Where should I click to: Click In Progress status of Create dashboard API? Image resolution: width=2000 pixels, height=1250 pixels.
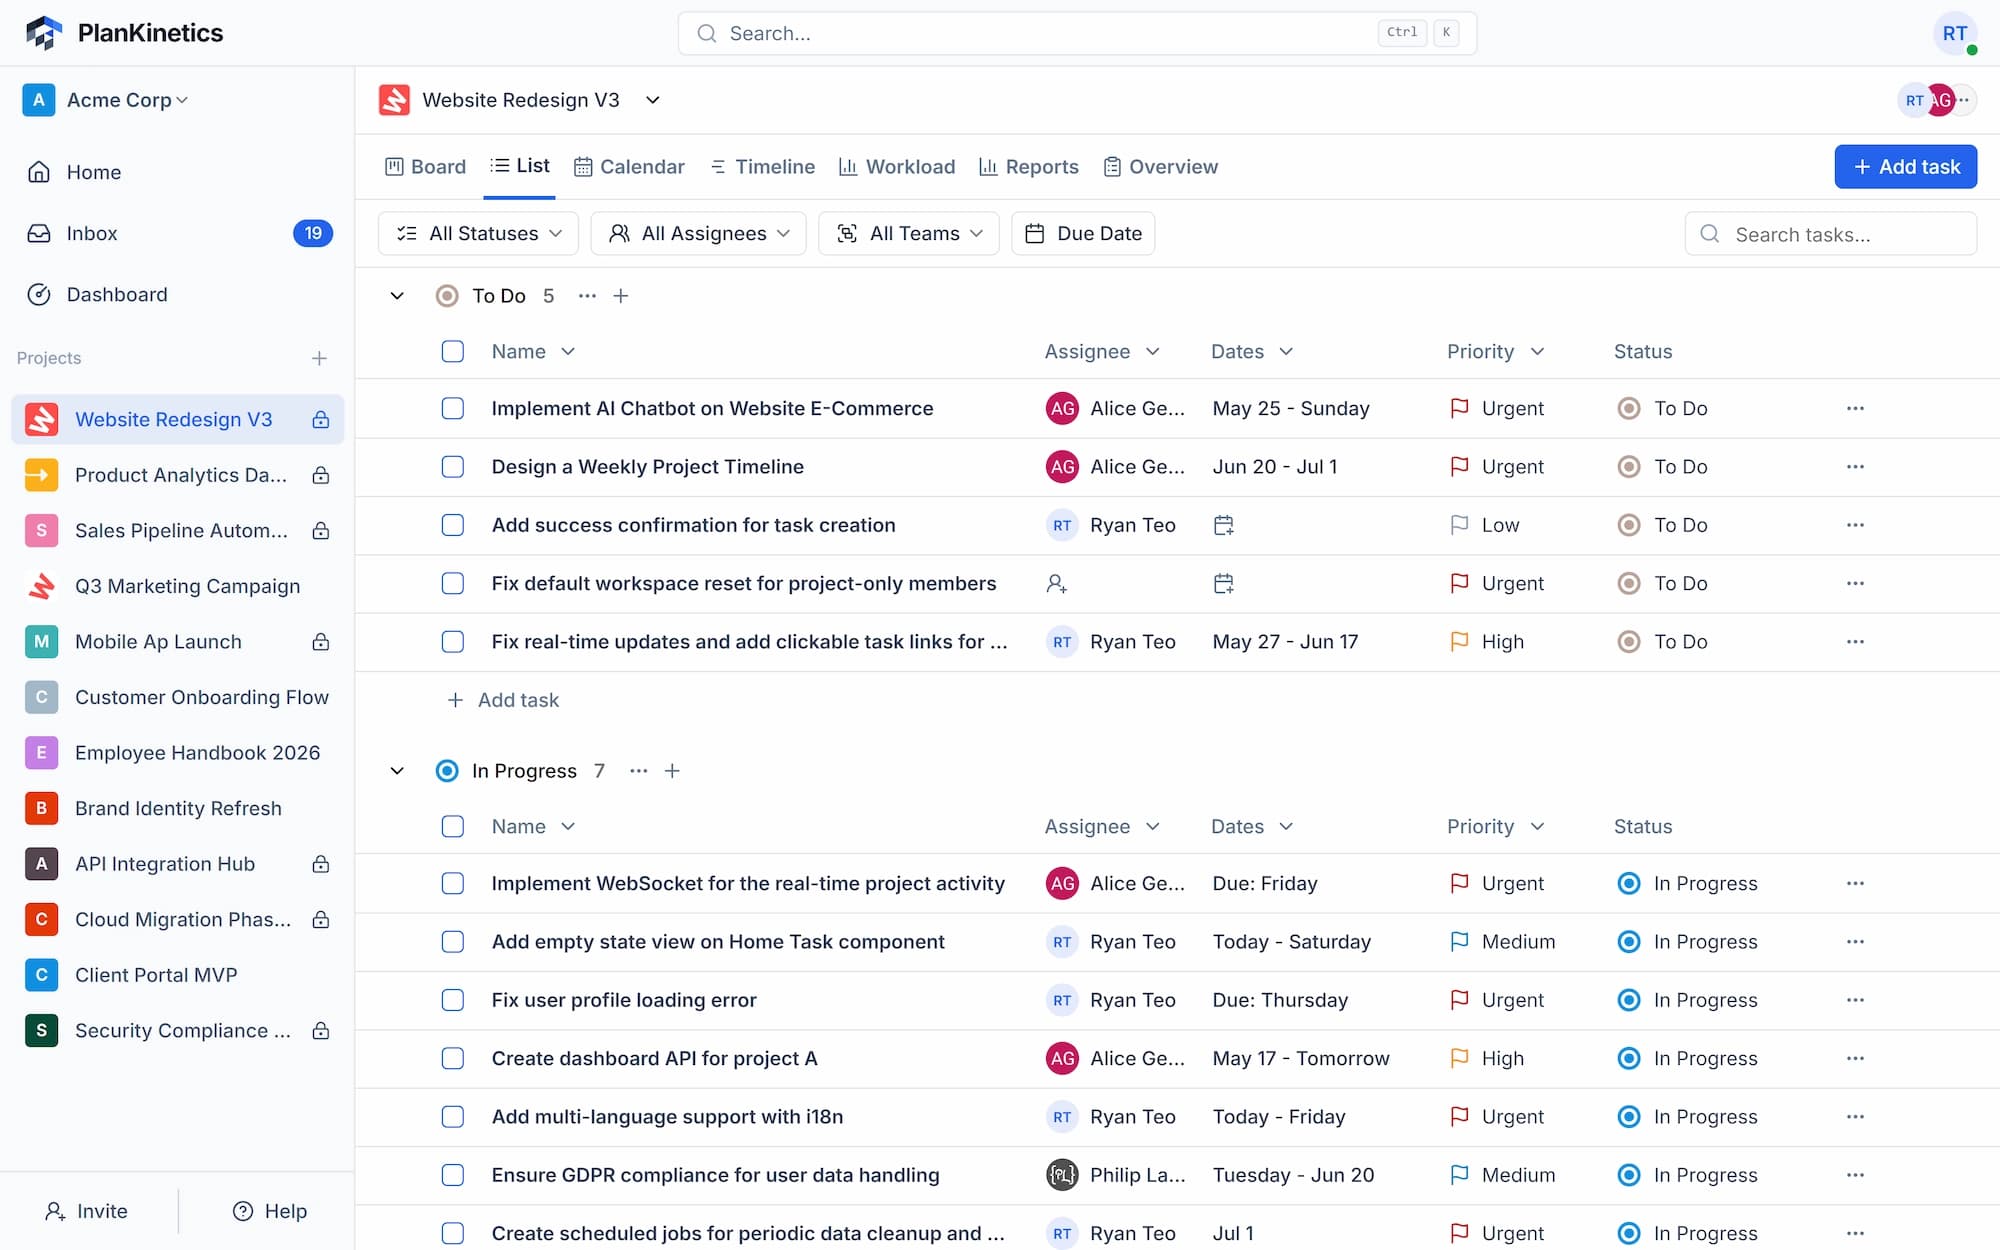1687,1058
